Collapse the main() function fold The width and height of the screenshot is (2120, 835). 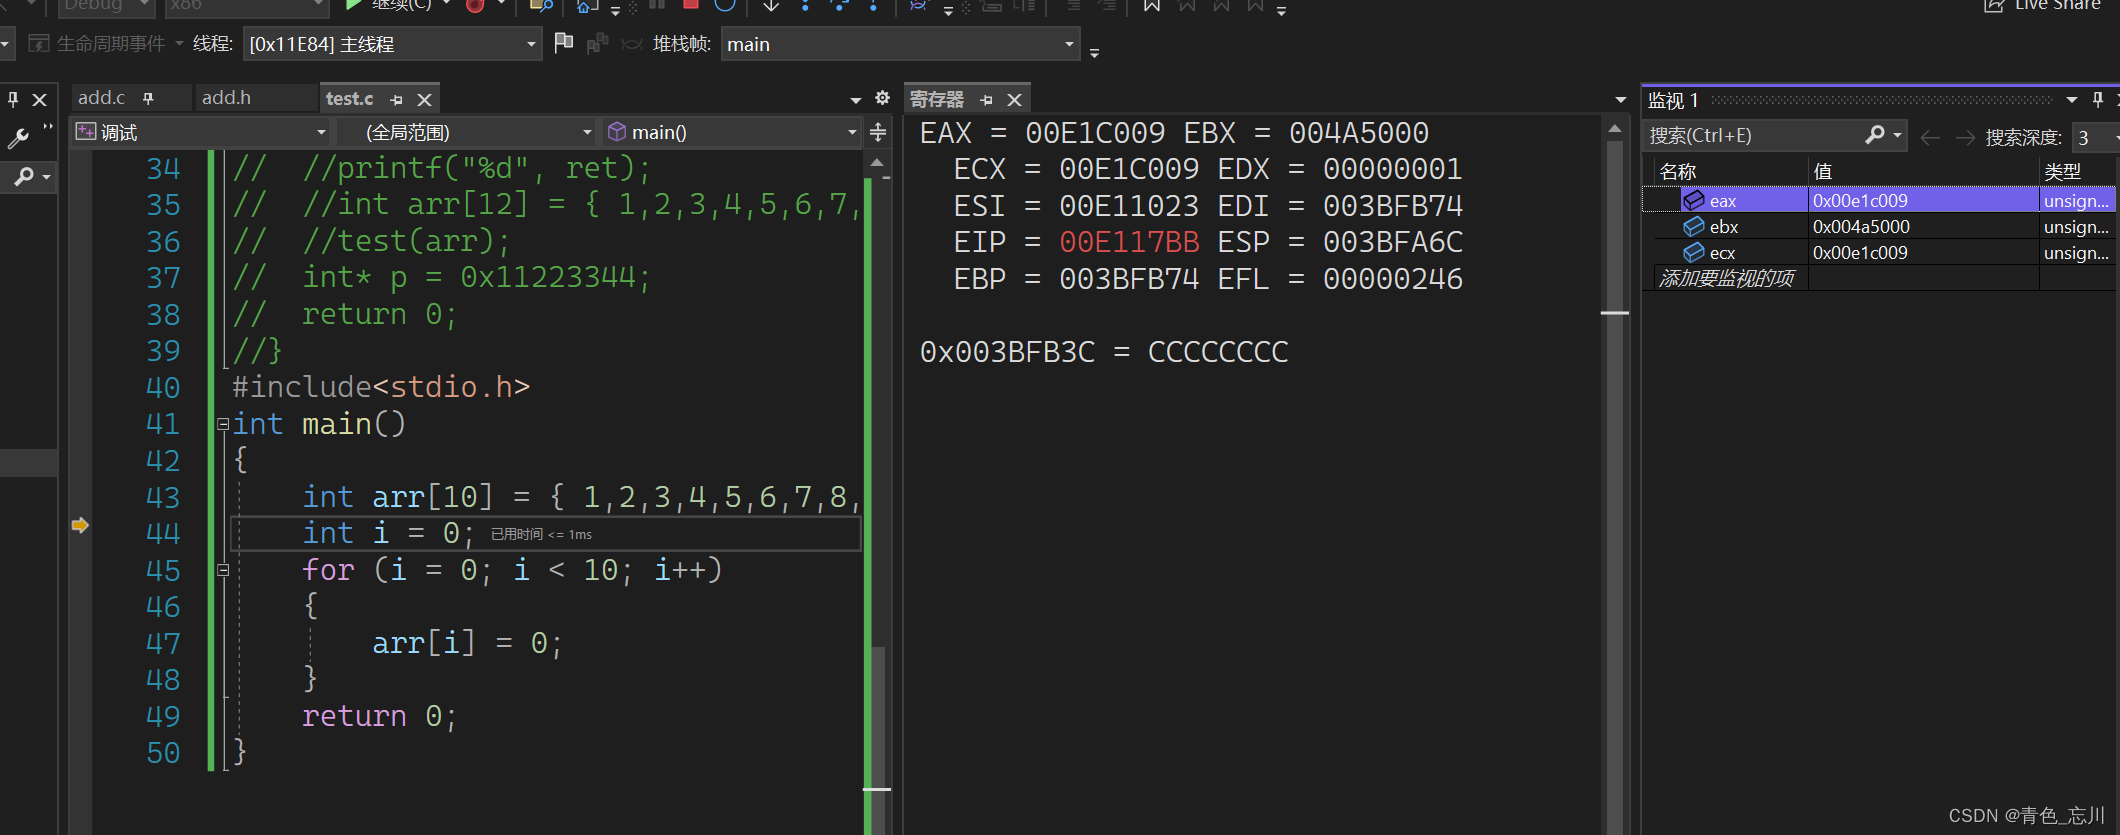click(224, 424)
